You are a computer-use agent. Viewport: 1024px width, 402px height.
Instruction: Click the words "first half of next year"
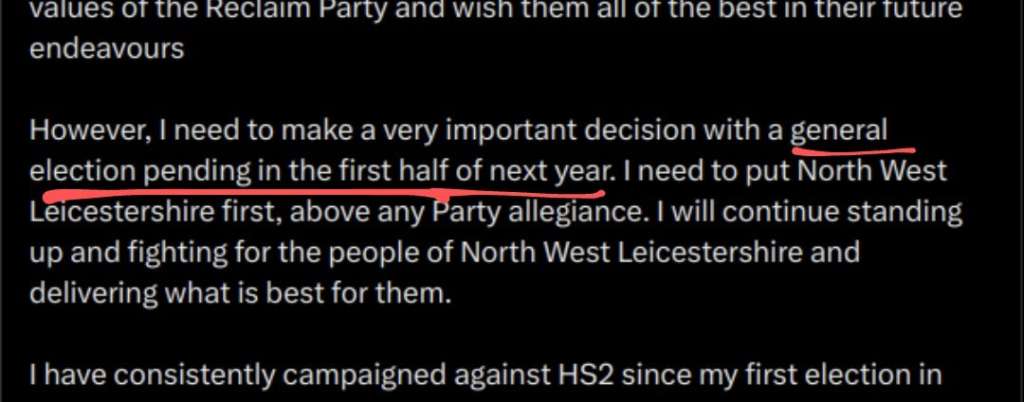tap(475, 171)
